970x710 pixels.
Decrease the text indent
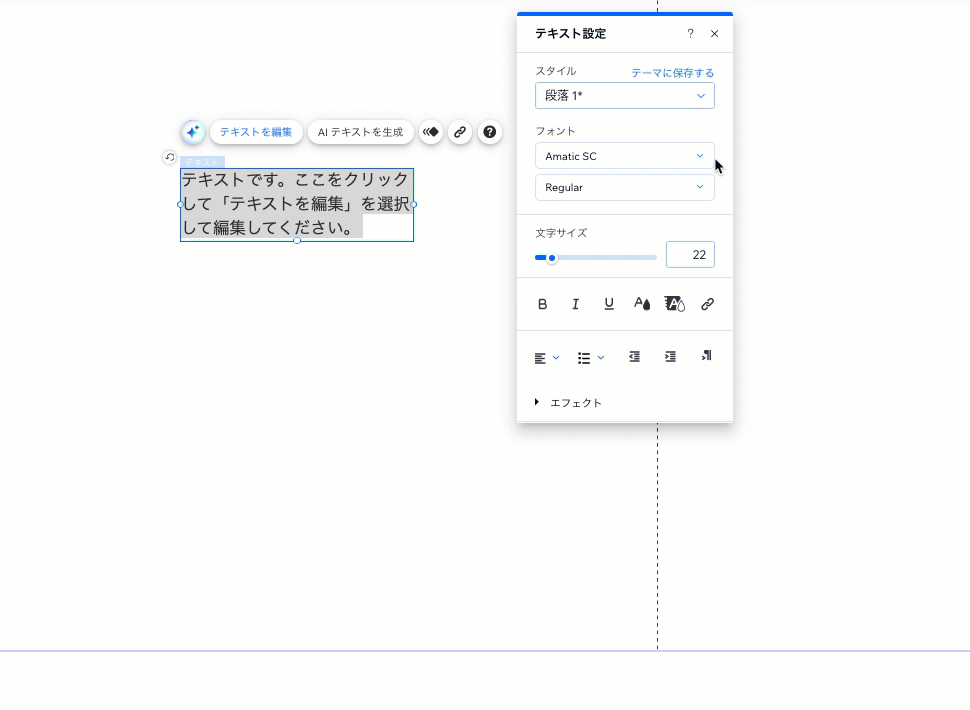coord(634,357)
